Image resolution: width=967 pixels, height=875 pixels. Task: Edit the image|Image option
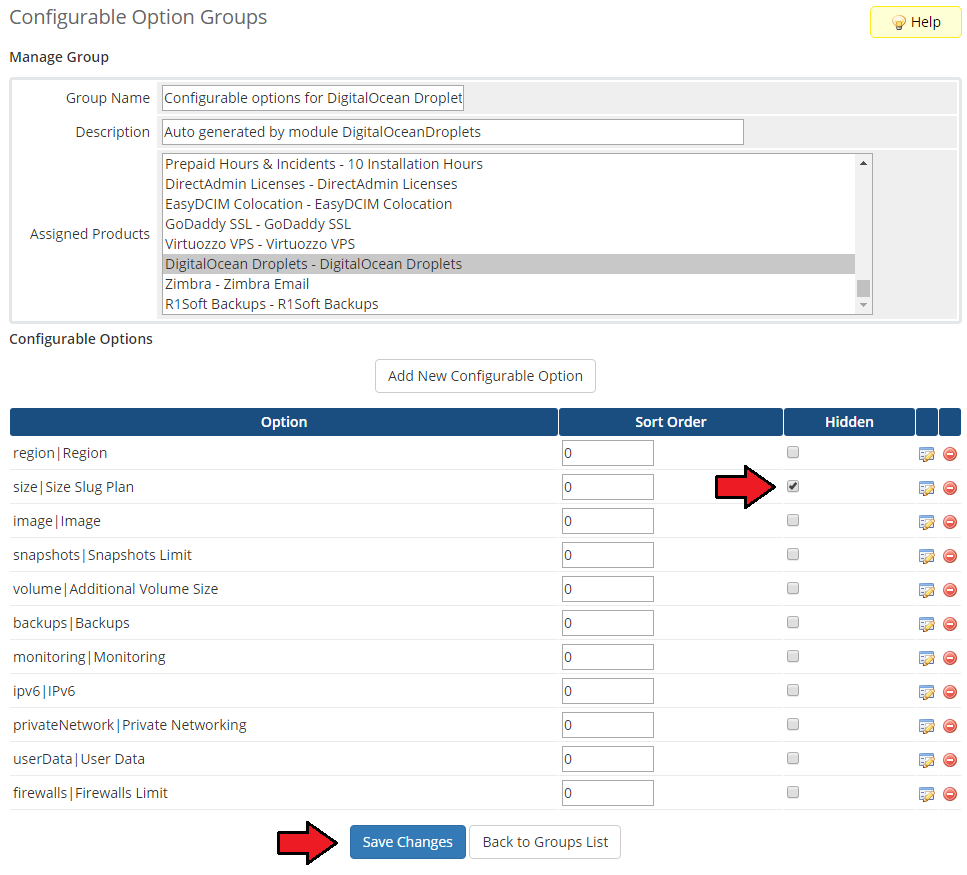click(926, 522)
